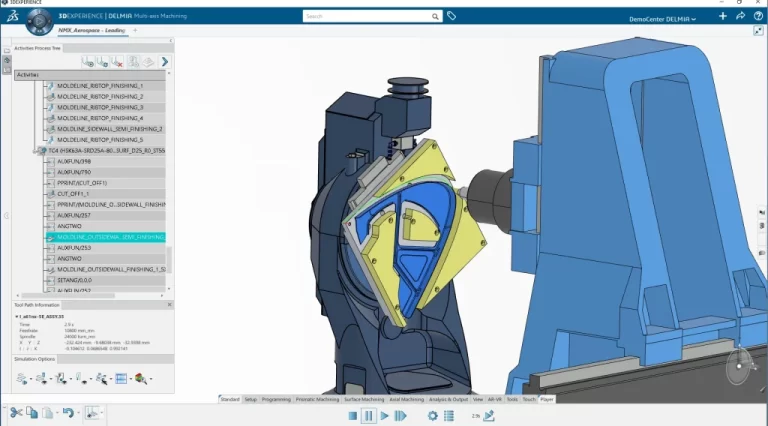The width and height of the screenshot is (768, 426).
Task: Close the Tool Path Information panel
Action: (169, 304)
